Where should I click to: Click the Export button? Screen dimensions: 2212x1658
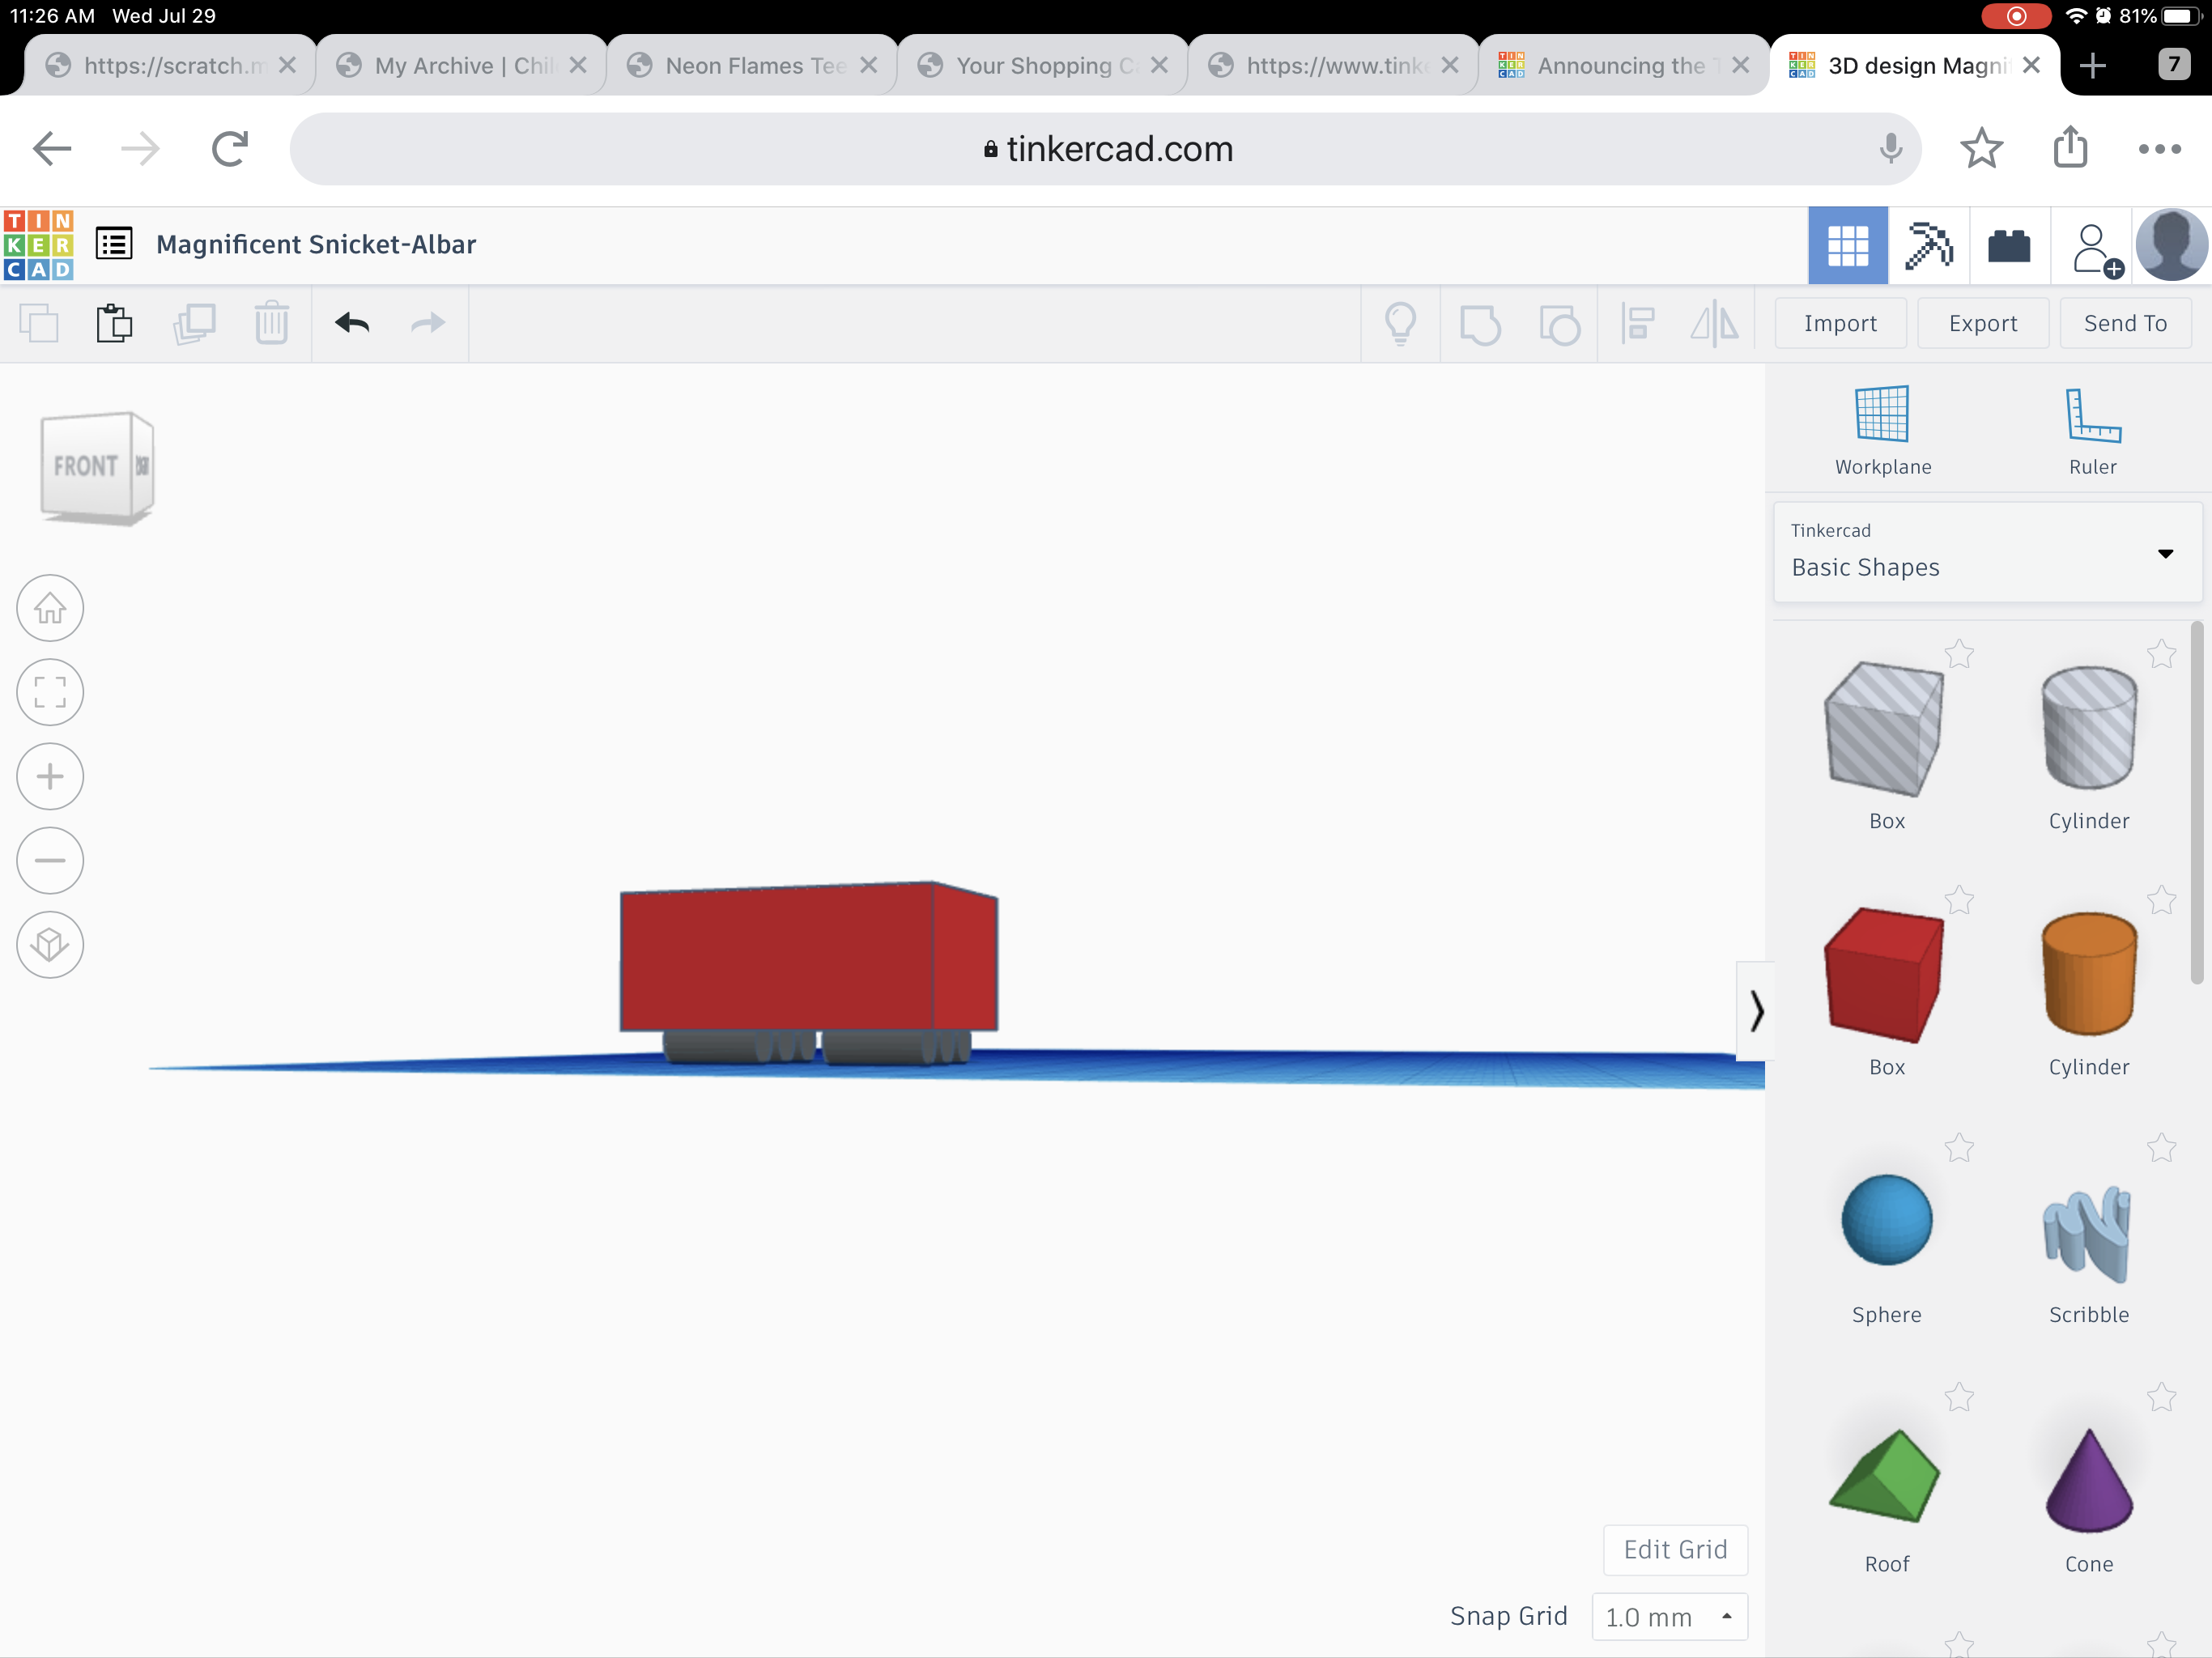tap(1982, 323)
